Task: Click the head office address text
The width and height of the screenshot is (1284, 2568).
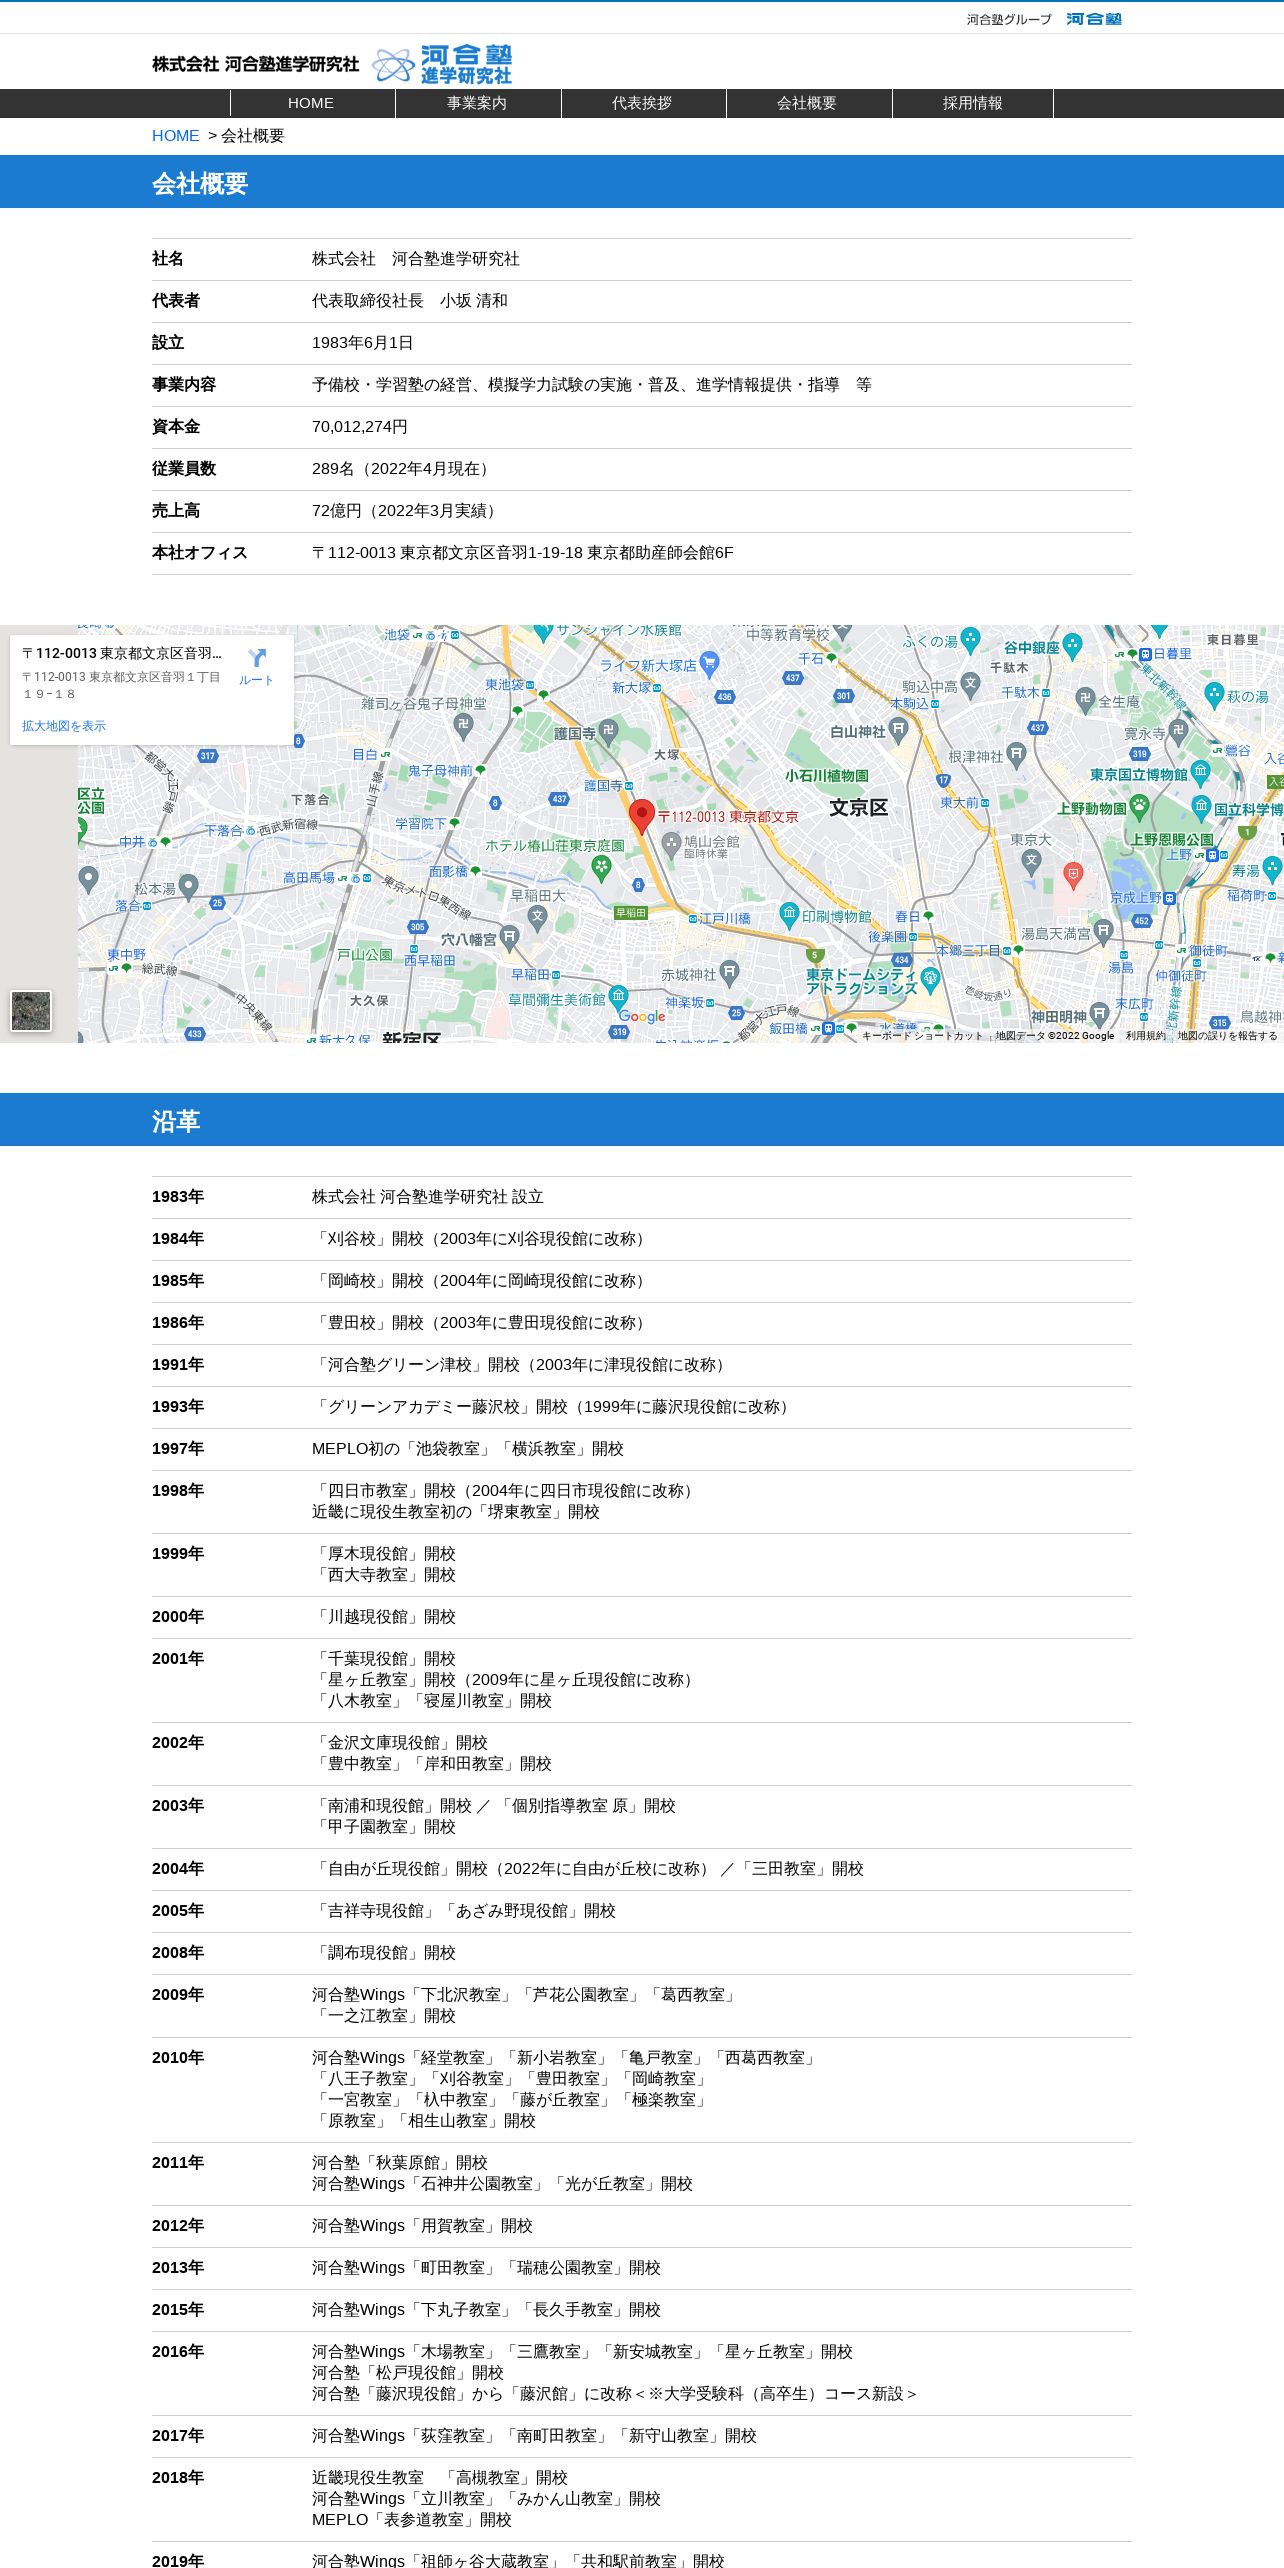Action: coord(523,553)
